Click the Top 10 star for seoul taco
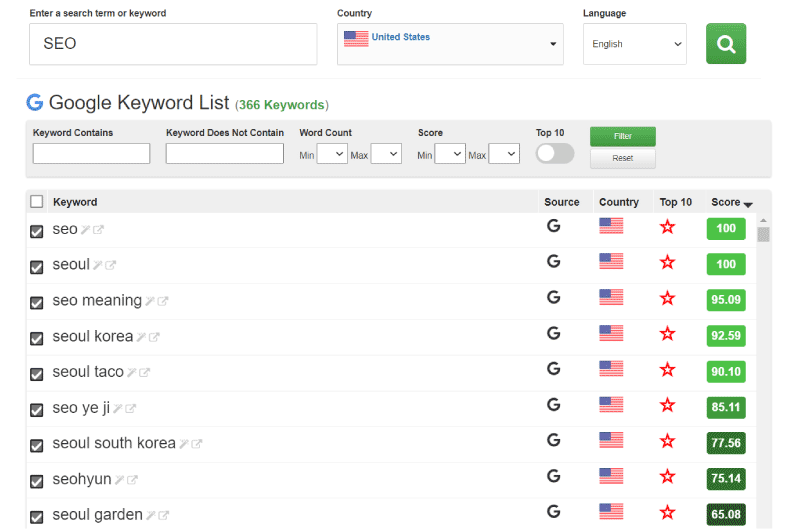Screen dimensions: 800x530 coord(667,370)
